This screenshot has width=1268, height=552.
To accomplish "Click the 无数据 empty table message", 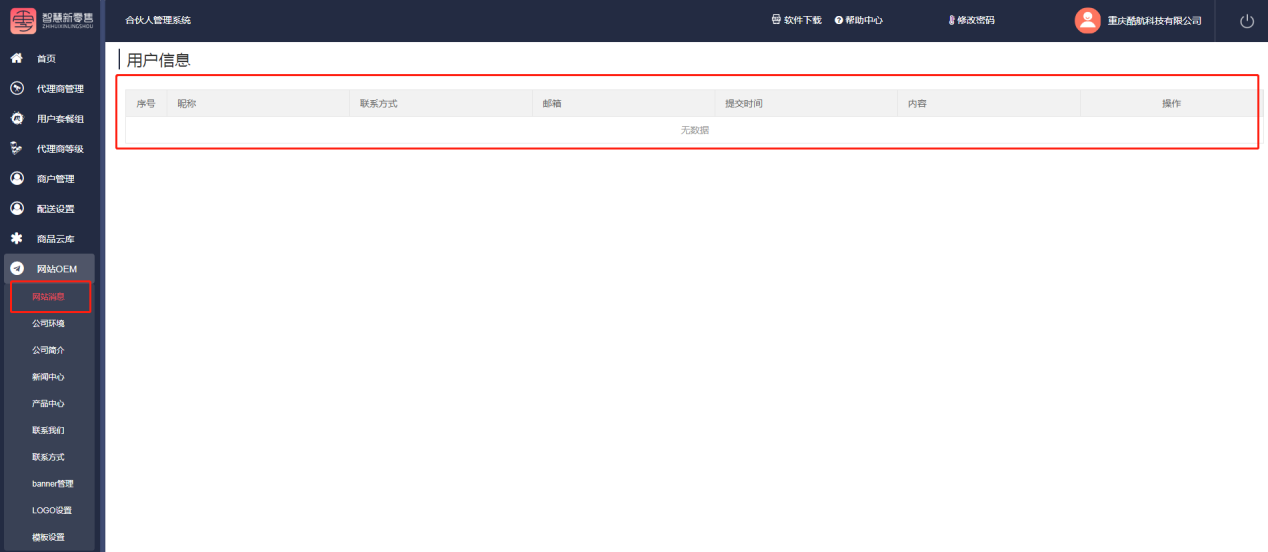I will 695,130.
